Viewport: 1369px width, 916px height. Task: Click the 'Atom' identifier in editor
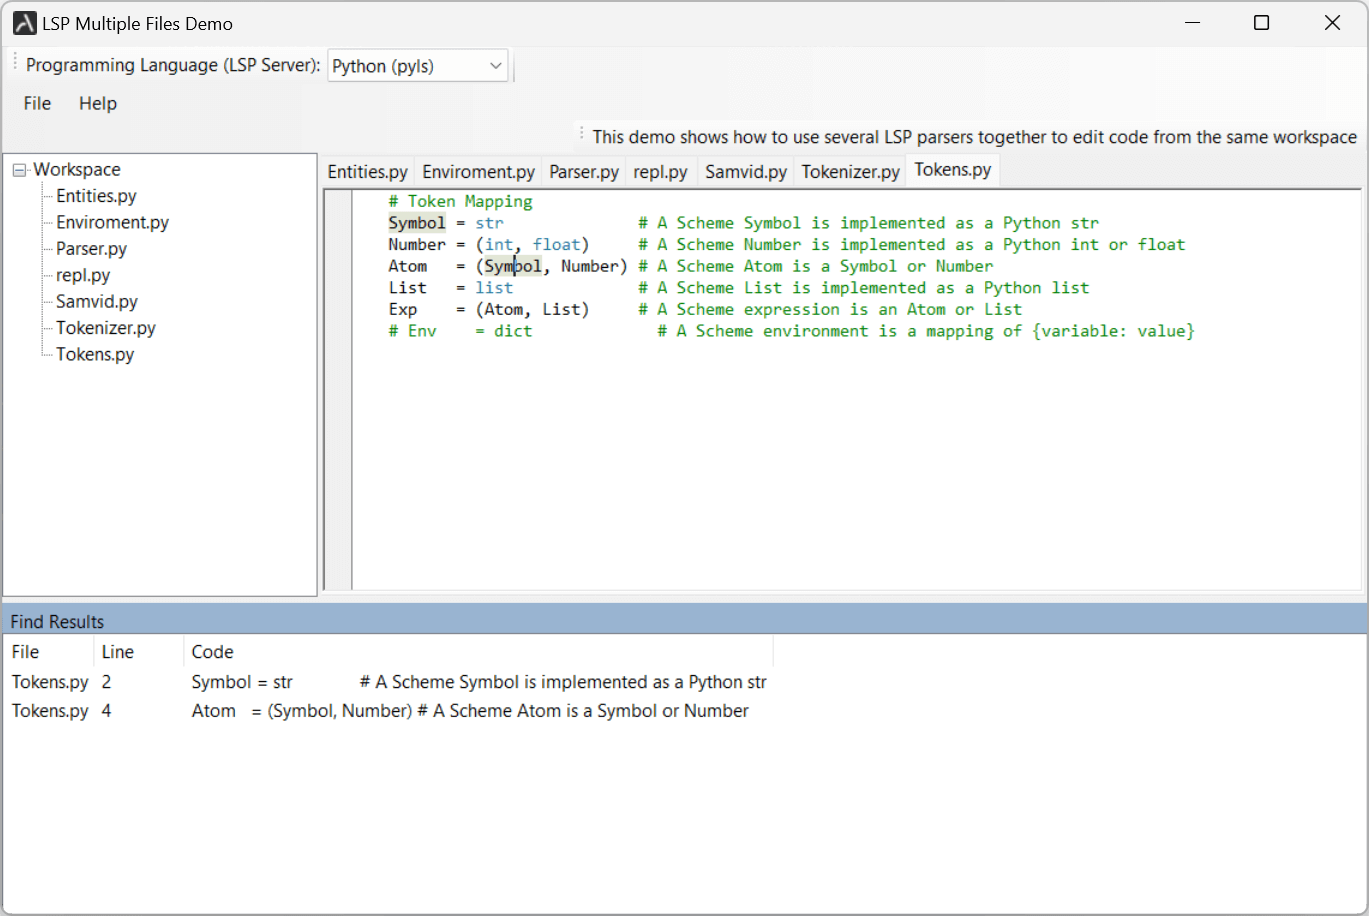(408, 266)
